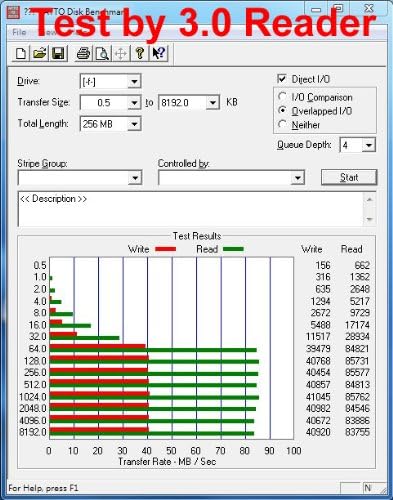Viewport: 393px width, 500px height.
Task: Activate the context Help arrow icon
Action: pos(159,53)
